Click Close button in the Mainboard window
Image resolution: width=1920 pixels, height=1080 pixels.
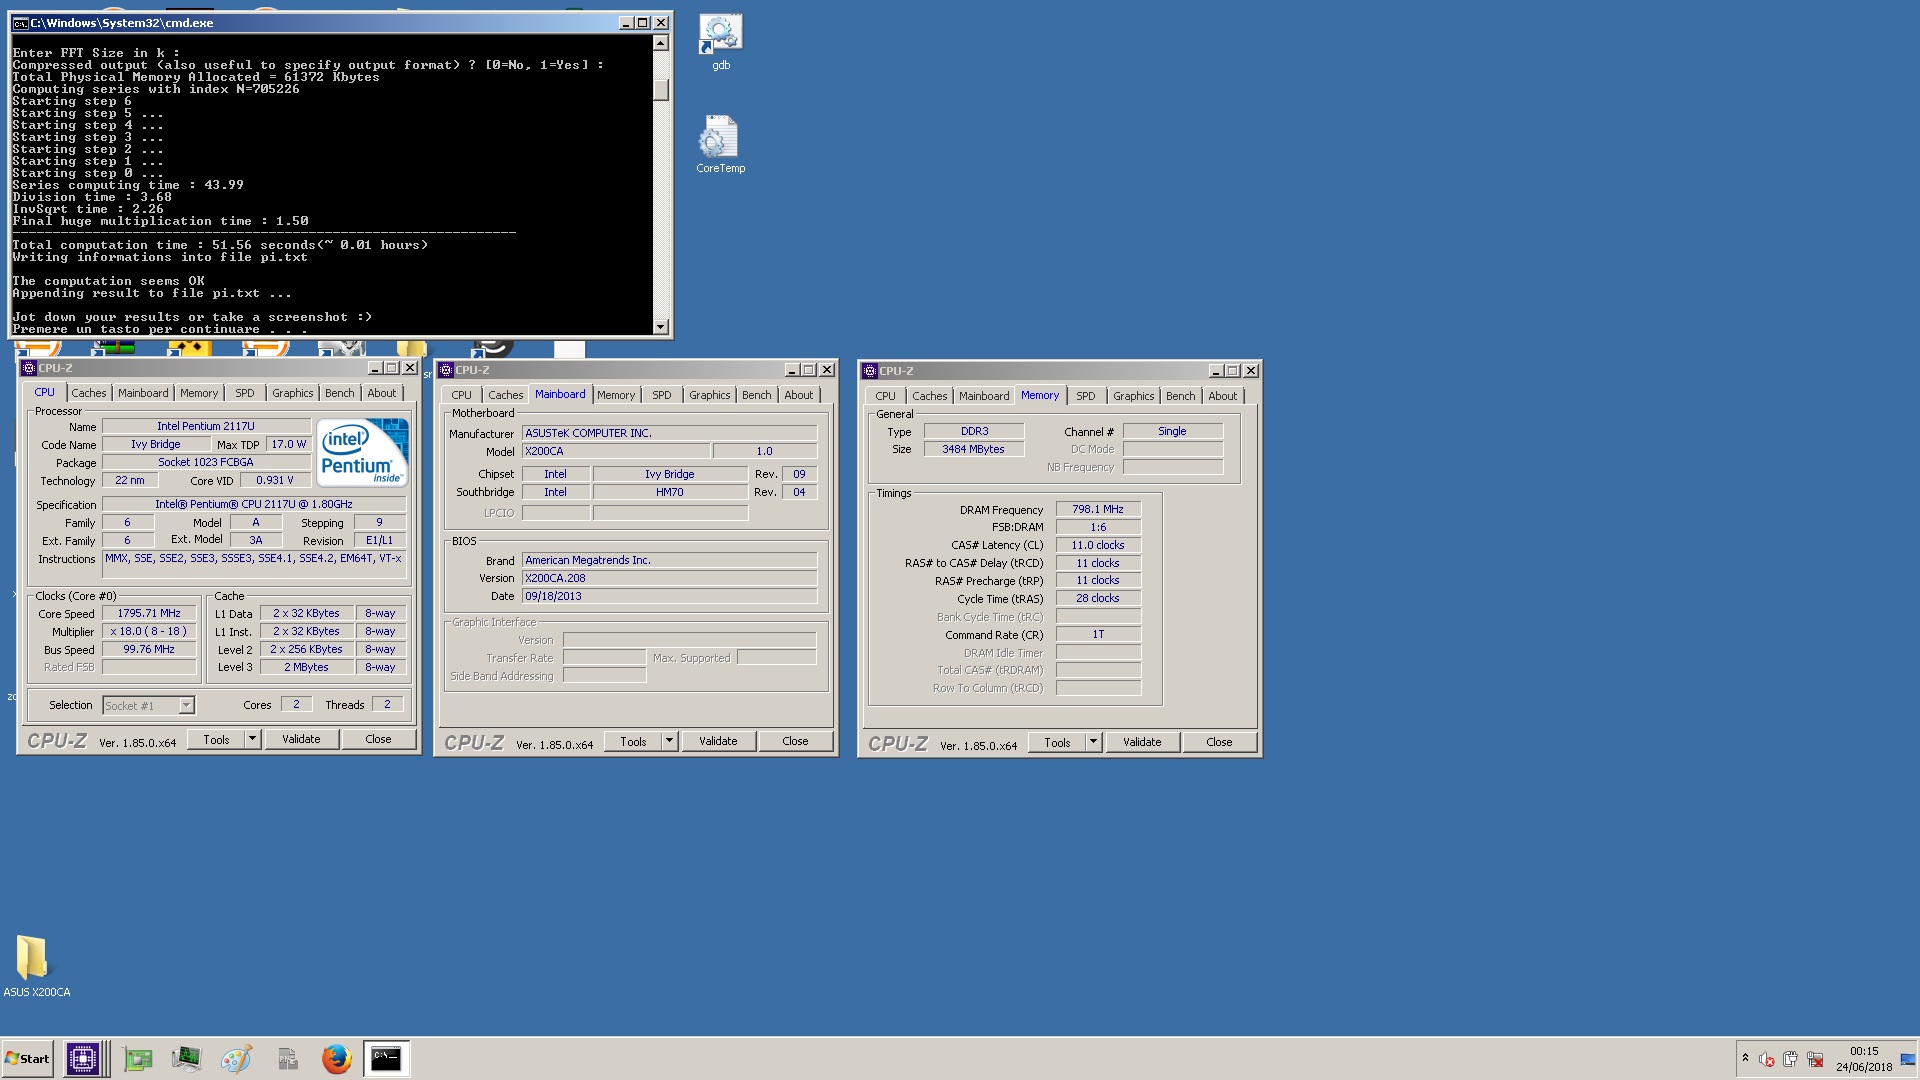pyautogui.click(x=795, y=741)
